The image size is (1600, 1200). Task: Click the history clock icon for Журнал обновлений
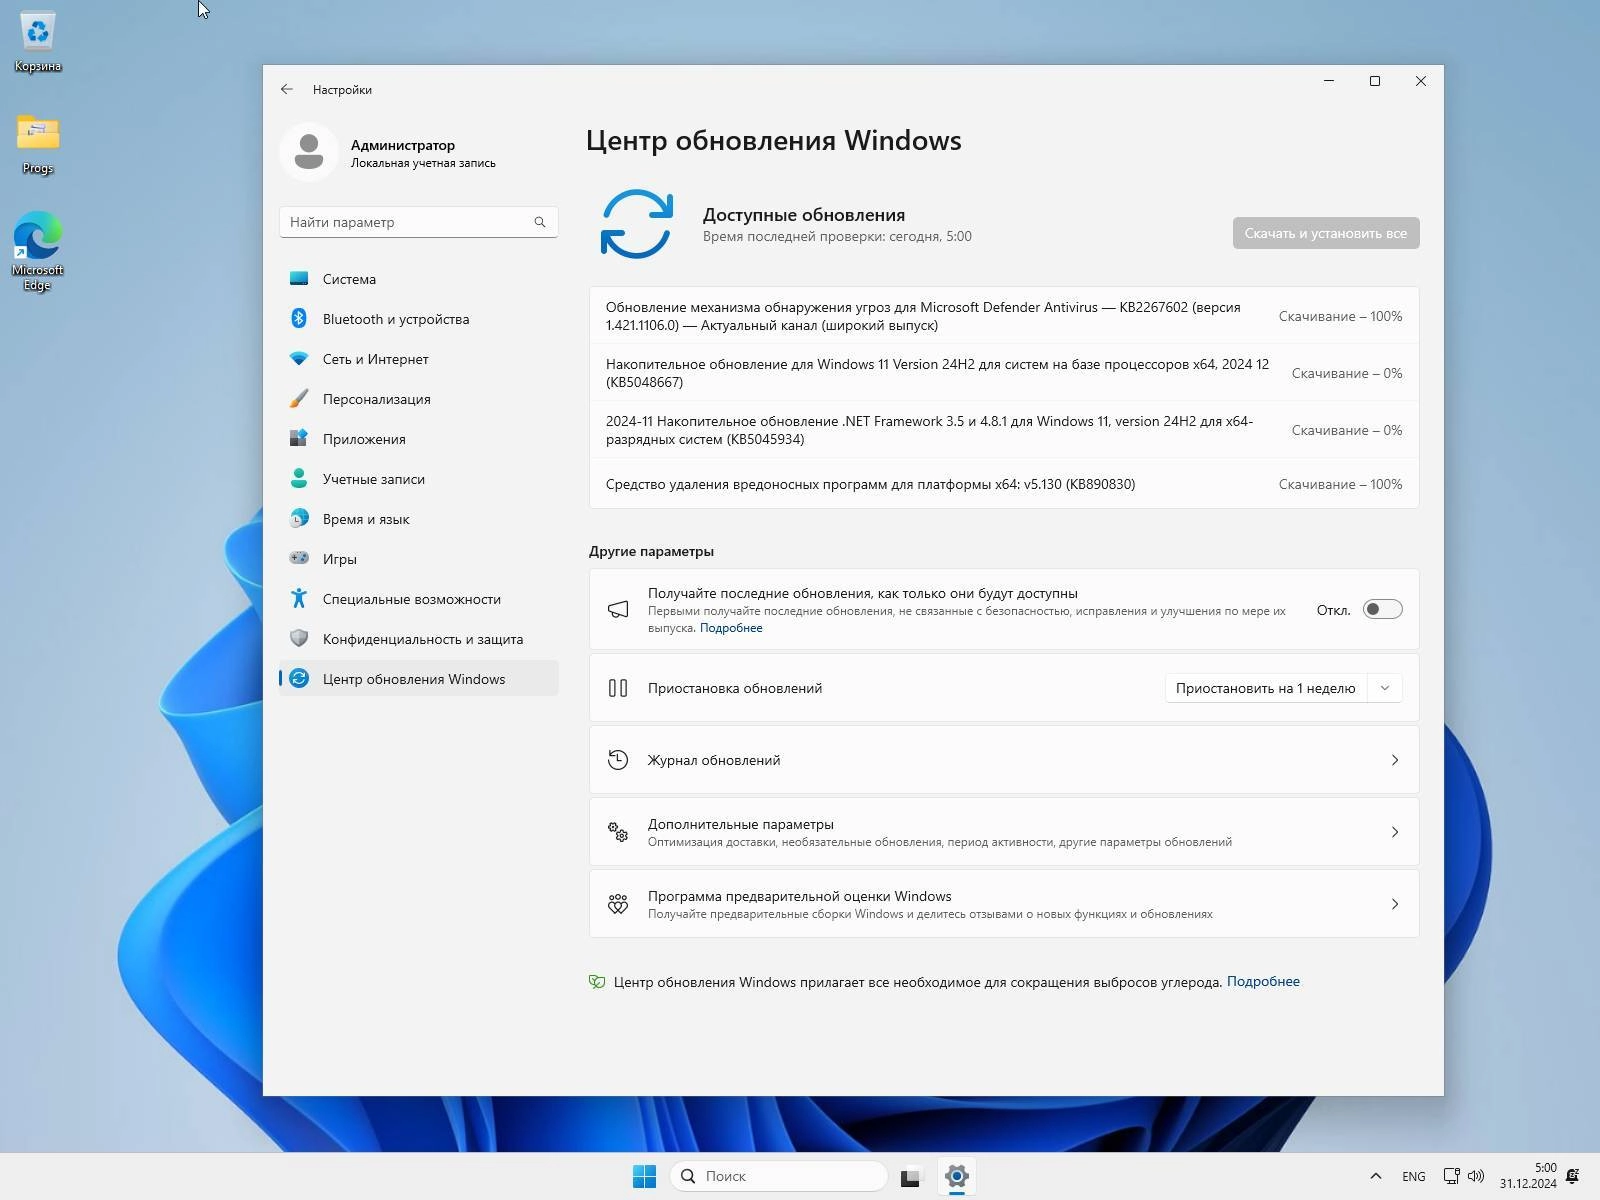click(x=618, y=760)
